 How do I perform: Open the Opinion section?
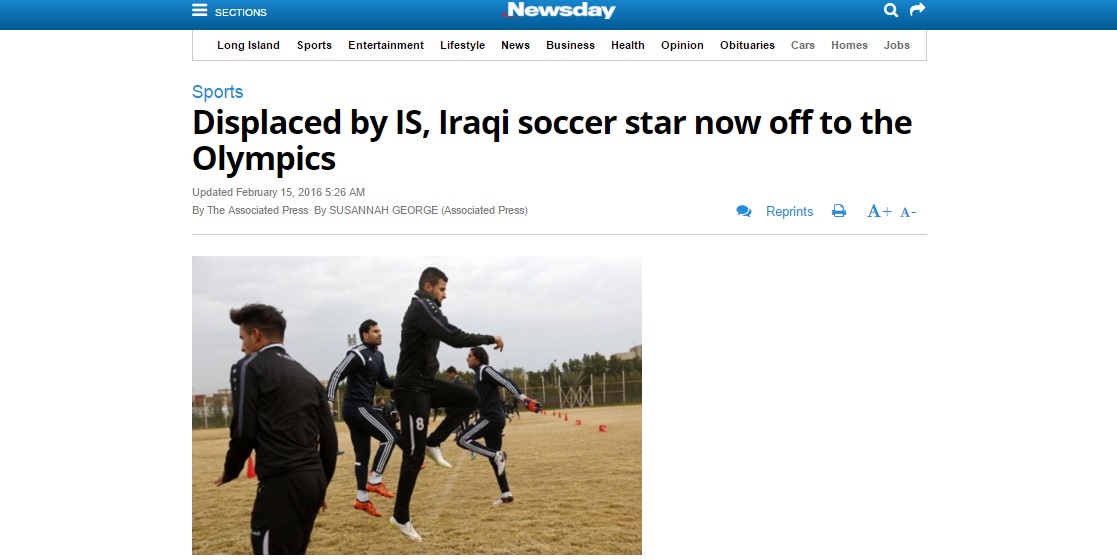[682, 45]
